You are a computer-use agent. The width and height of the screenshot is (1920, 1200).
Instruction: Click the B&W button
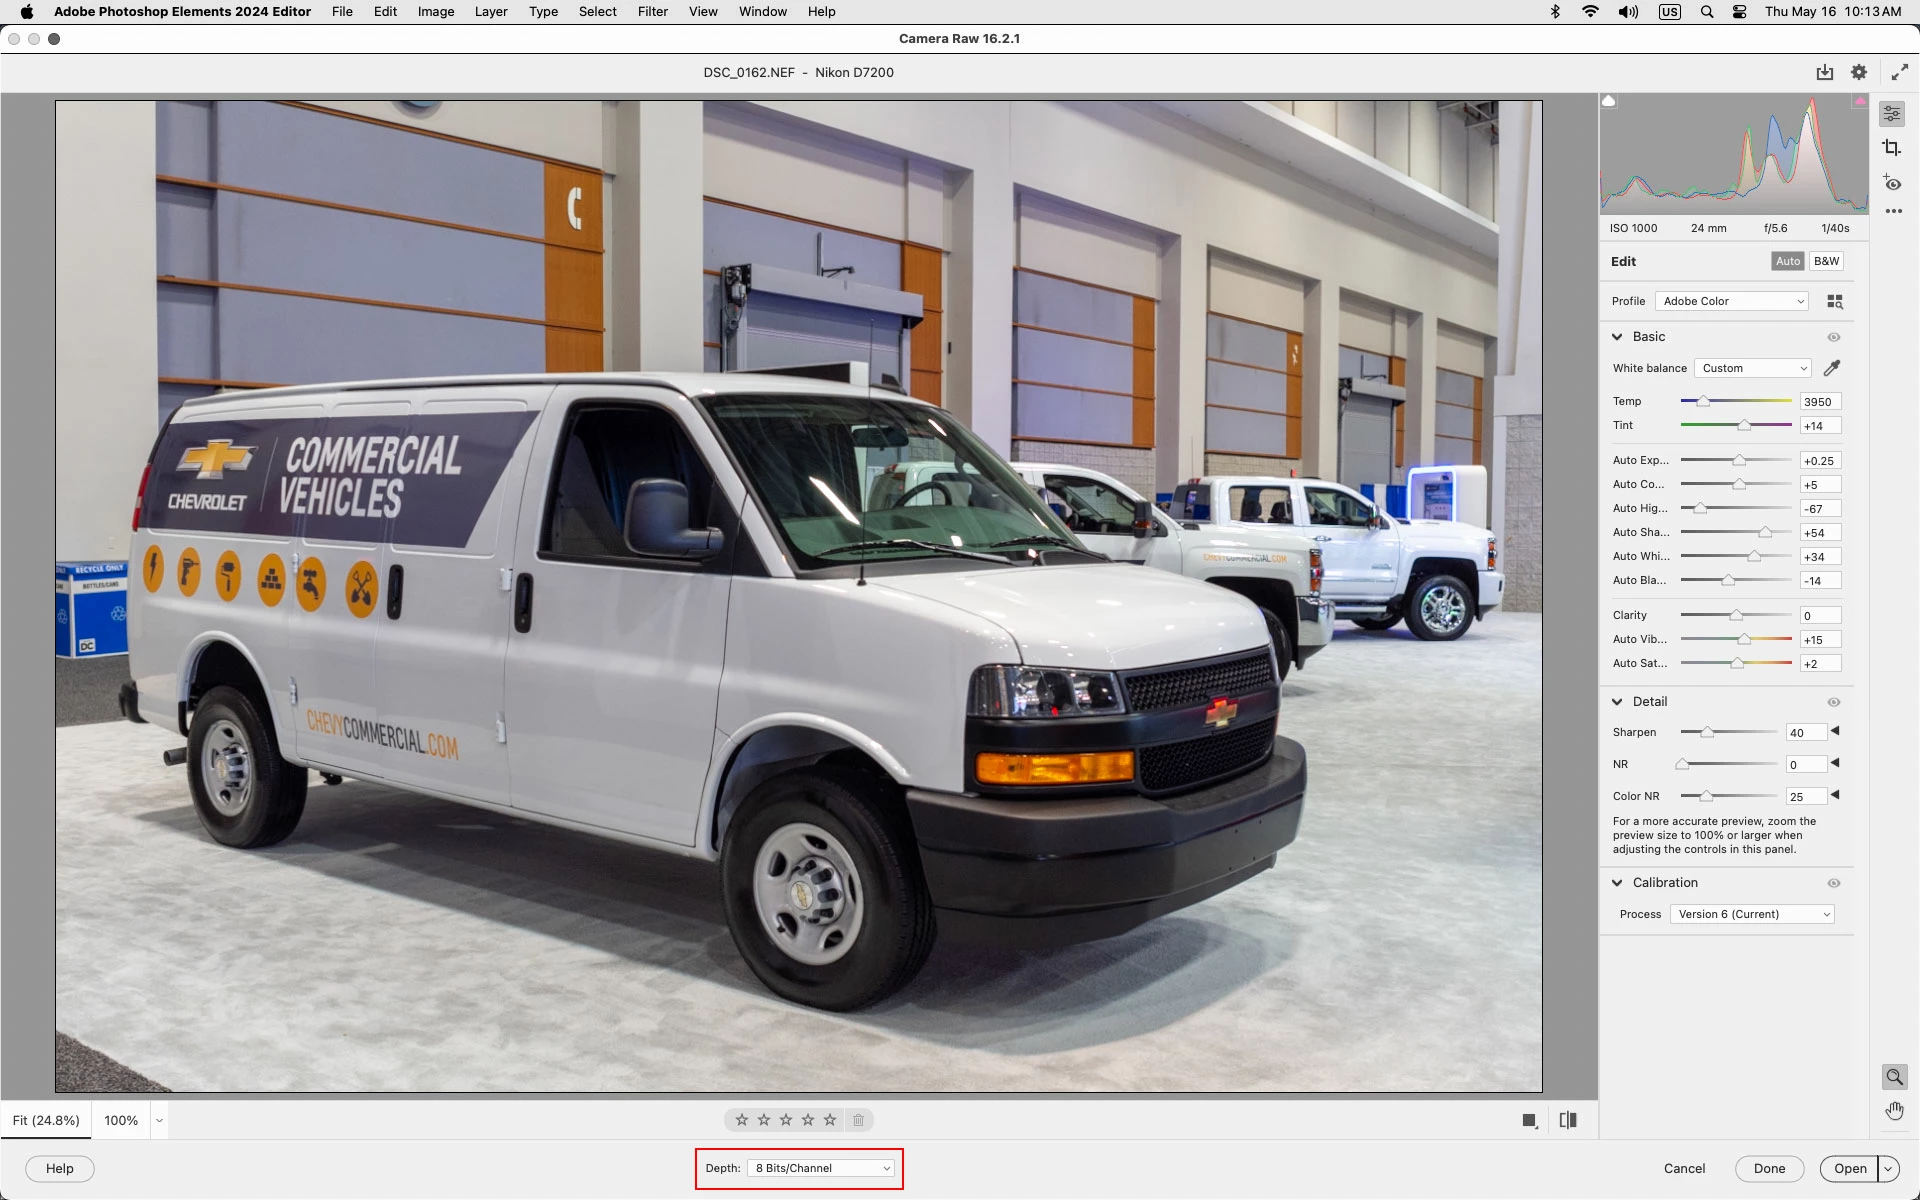tap(1826, 261)
